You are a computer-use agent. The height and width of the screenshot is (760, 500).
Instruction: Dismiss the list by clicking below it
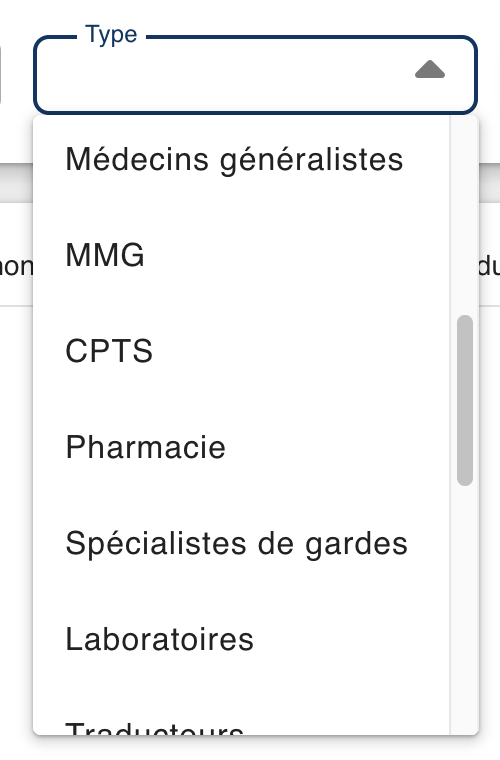[x=250, y=748]
